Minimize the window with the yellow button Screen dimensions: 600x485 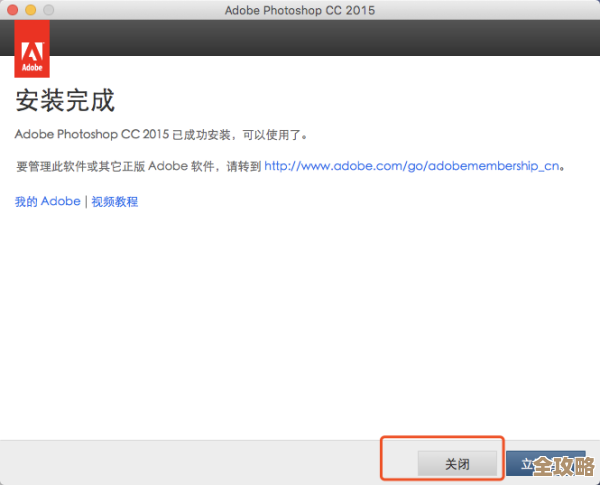pos(31,10)
